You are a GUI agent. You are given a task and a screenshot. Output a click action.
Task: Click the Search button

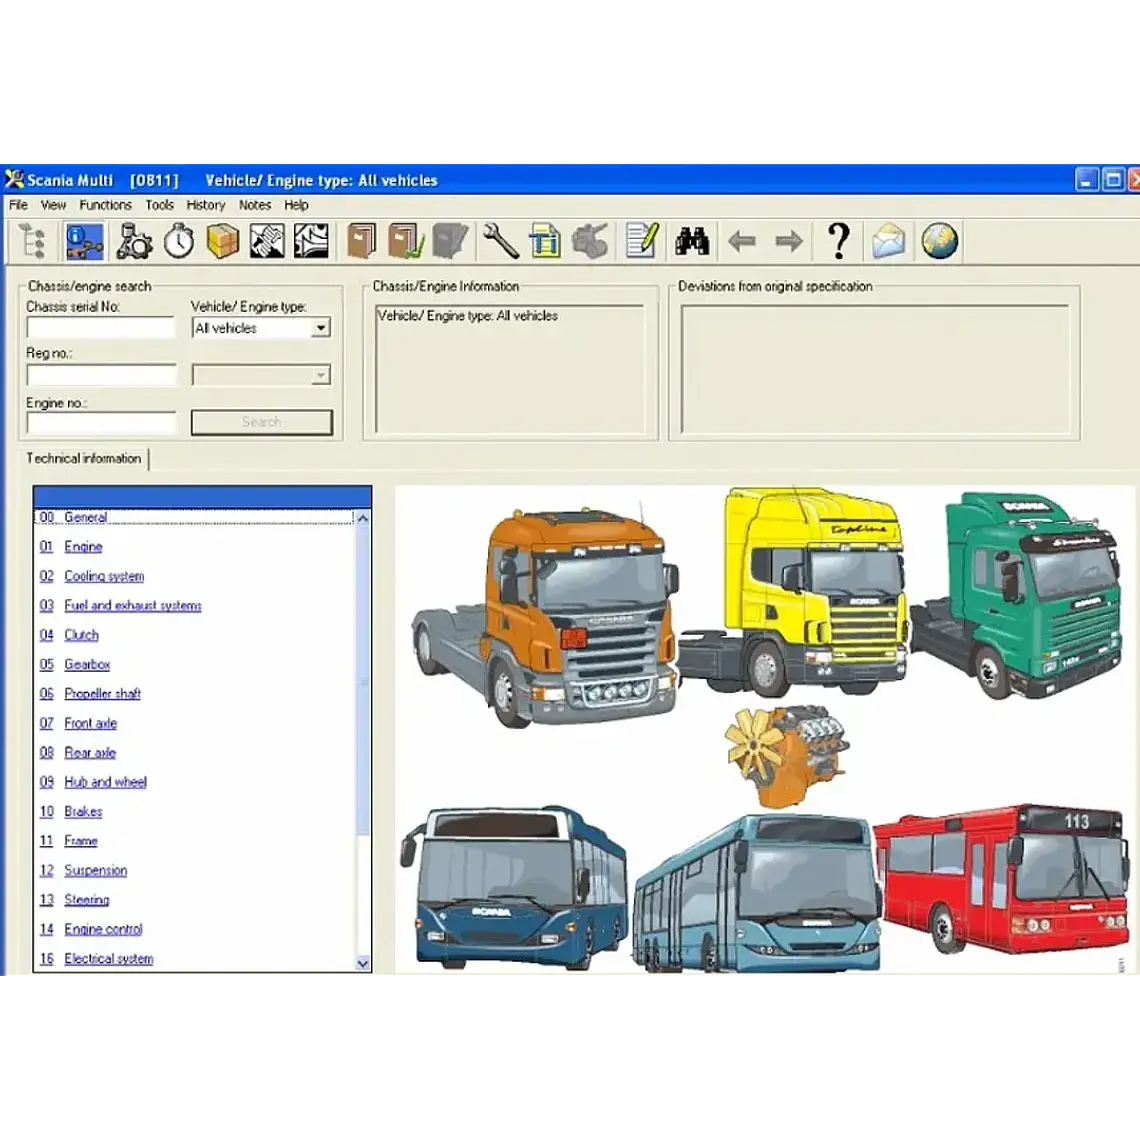(262, 422)
